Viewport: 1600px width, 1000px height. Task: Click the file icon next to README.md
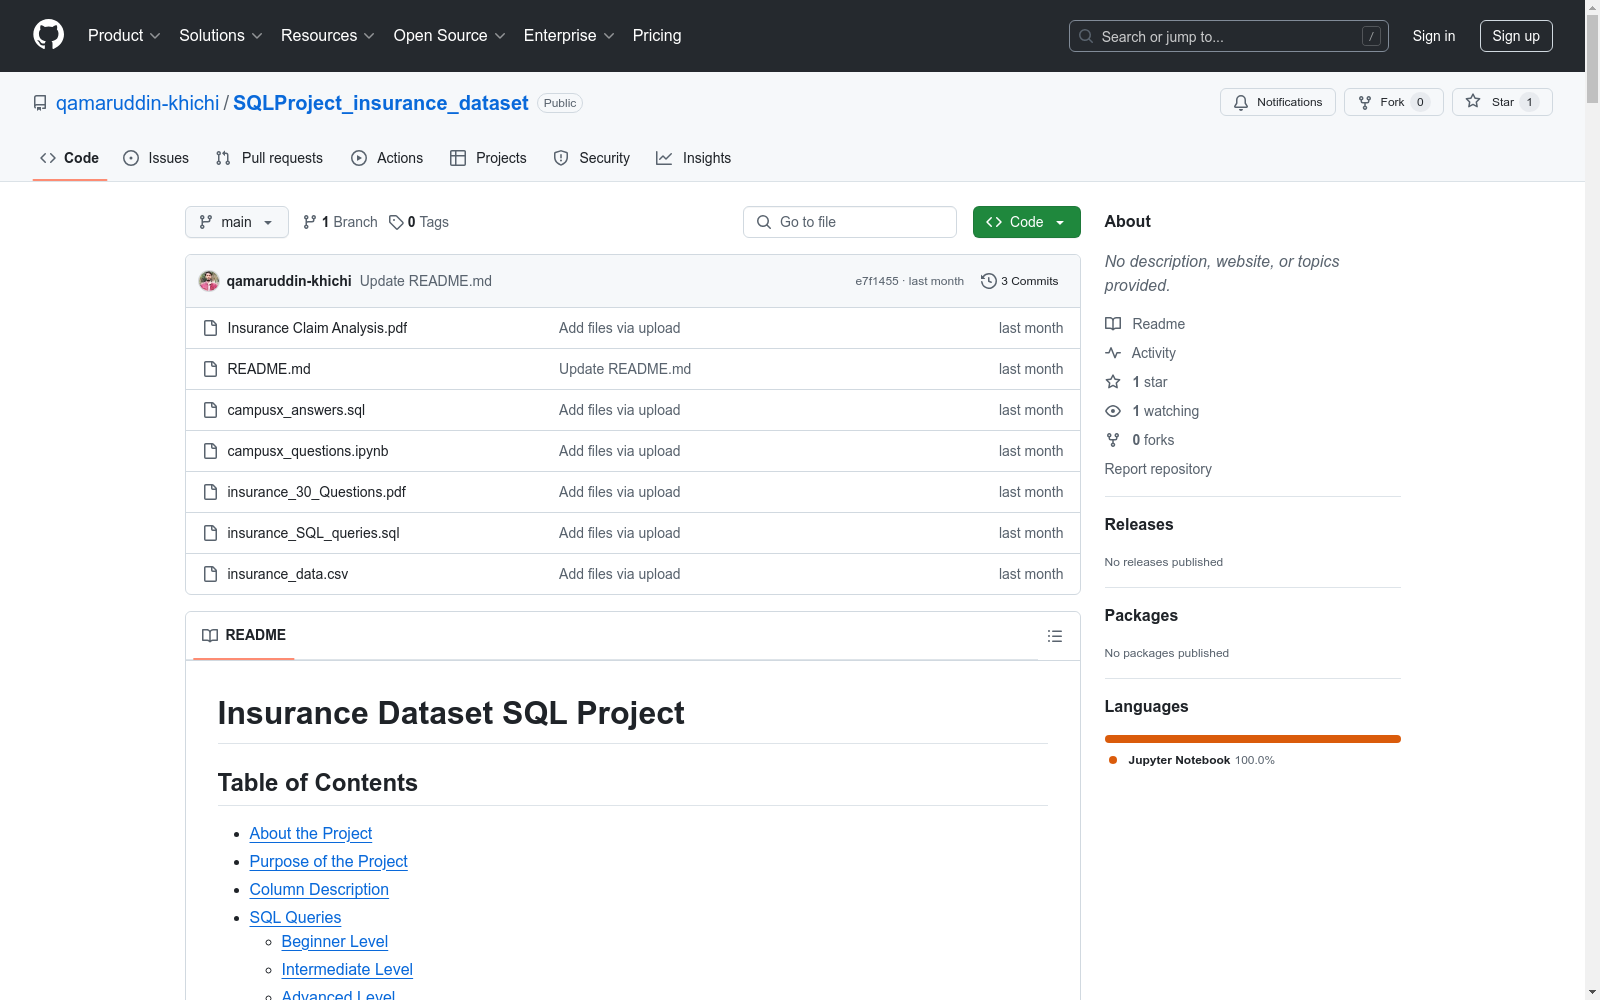click(210, 369)
